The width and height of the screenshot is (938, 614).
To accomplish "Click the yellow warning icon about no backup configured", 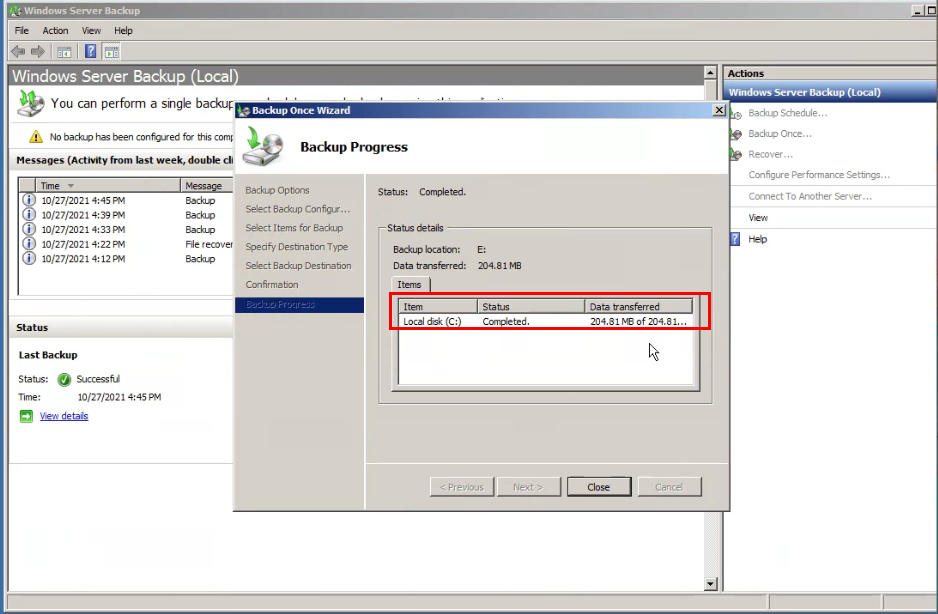I will pyautogui.click(x=36, y=136).
